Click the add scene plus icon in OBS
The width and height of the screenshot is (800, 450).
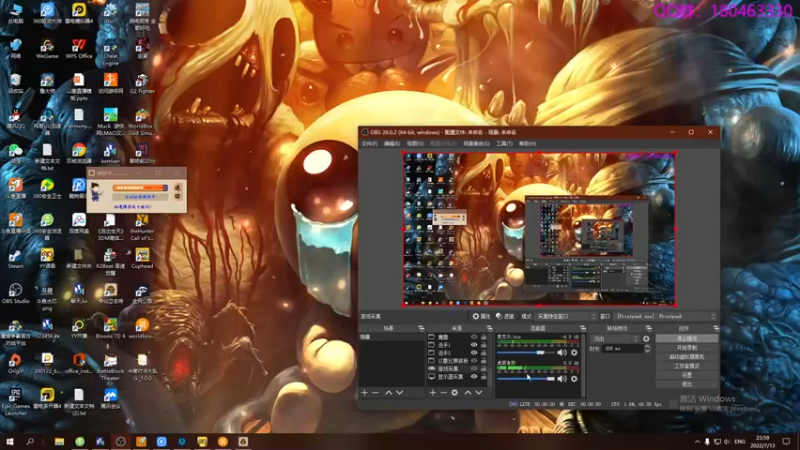click(364, 392)
